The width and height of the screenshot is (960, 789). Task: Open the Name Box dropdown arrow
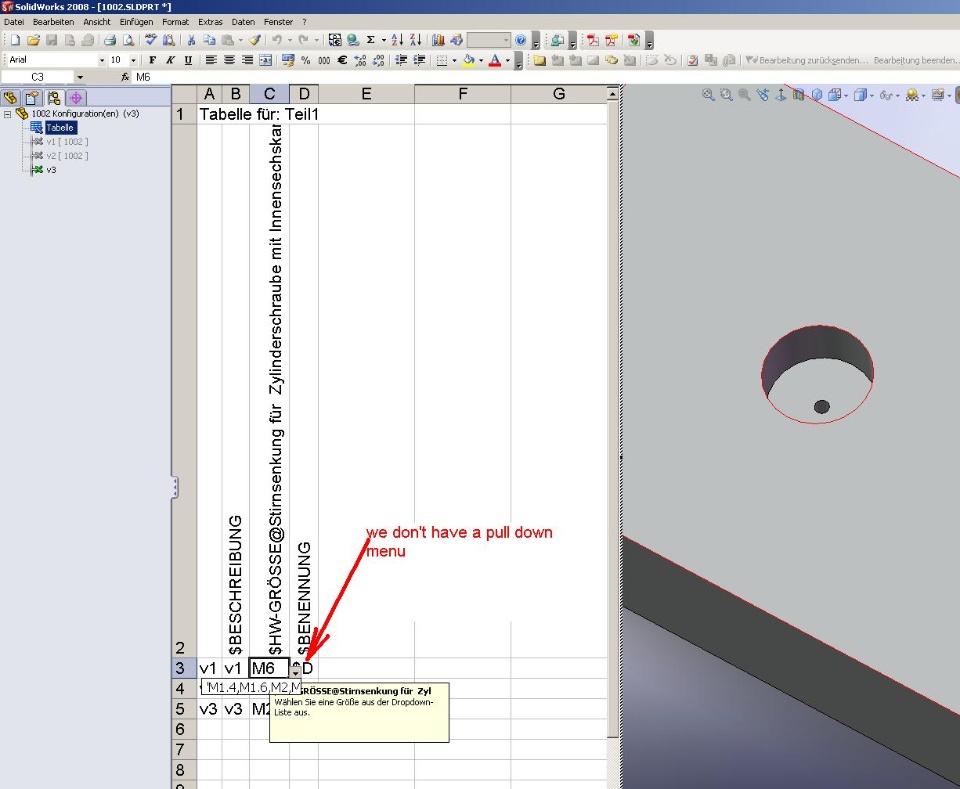pos(80,77)
